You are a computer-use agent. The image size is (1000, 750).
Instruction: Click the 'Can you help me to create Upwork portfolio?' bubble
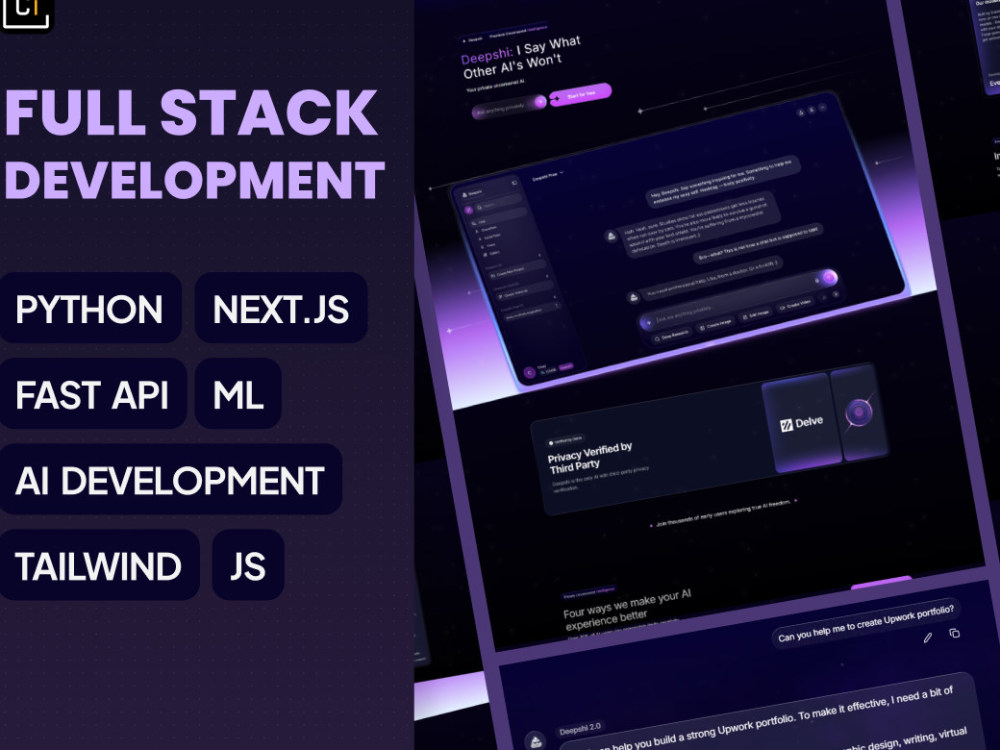[866, 623]
